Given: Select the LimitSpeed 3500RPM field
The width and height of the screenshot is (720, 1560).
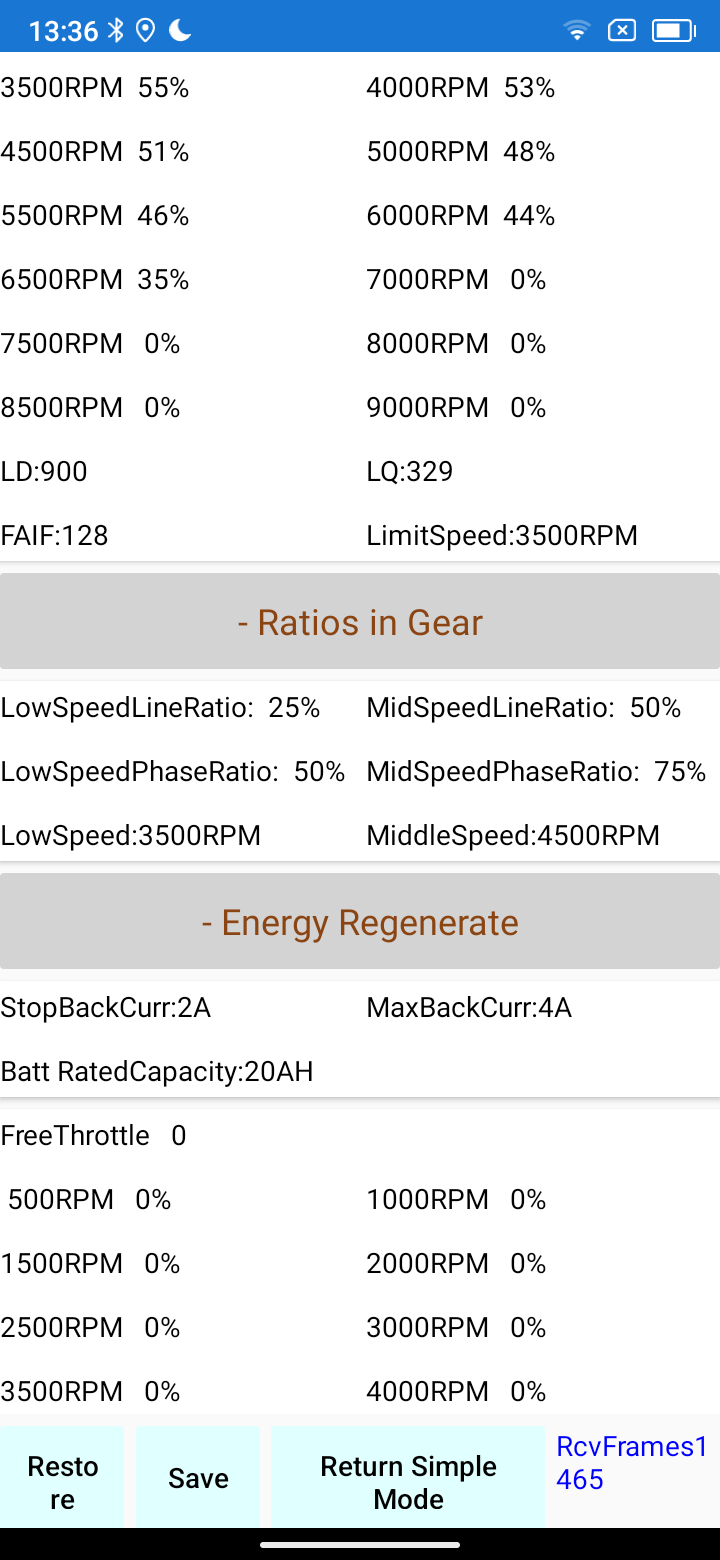Looking at the screenshot, I should click(502, 536).
